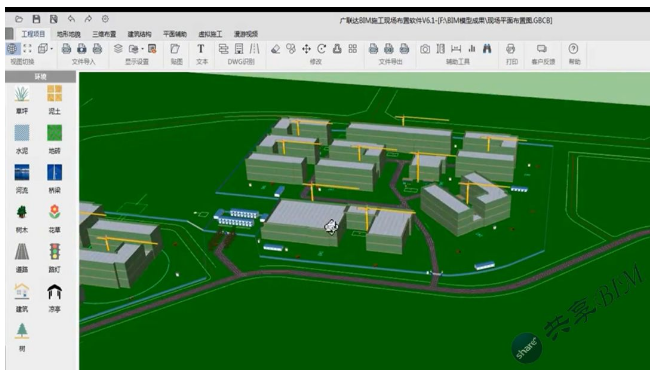Screen dimensions: 655x377
Task: Open Help (帮助) question mark icon
Action: [x=574, y=49]
